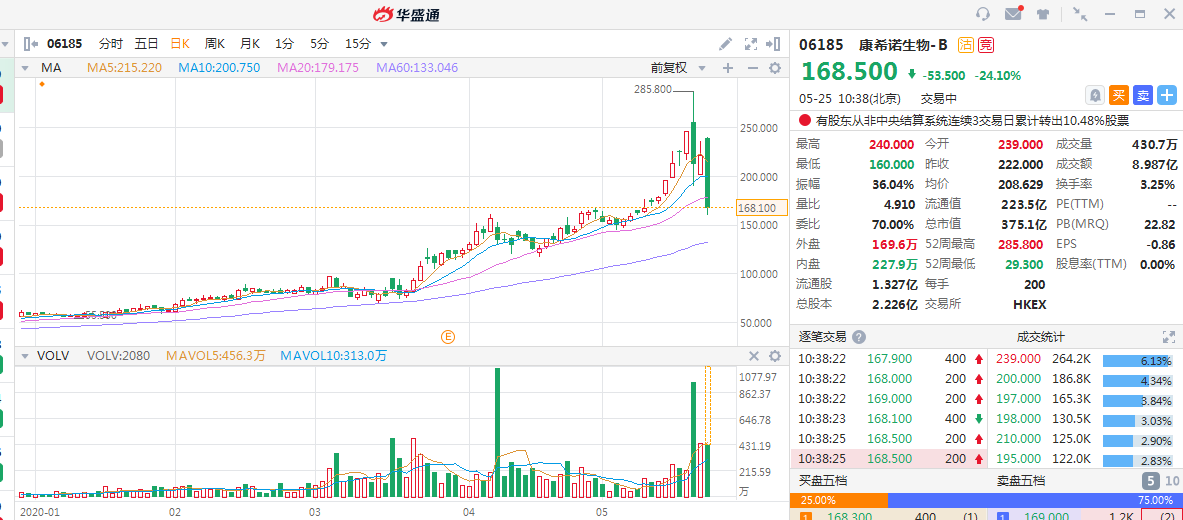
Task: Click the VOLV:2080 volume value
Action: click(x=118, y=355)
